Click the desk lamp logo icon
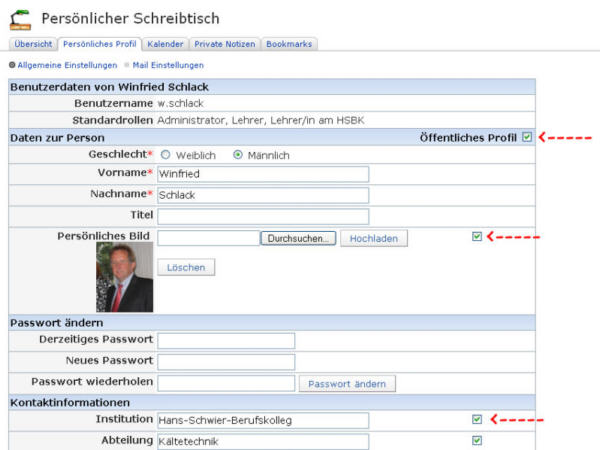 point(20,20)
